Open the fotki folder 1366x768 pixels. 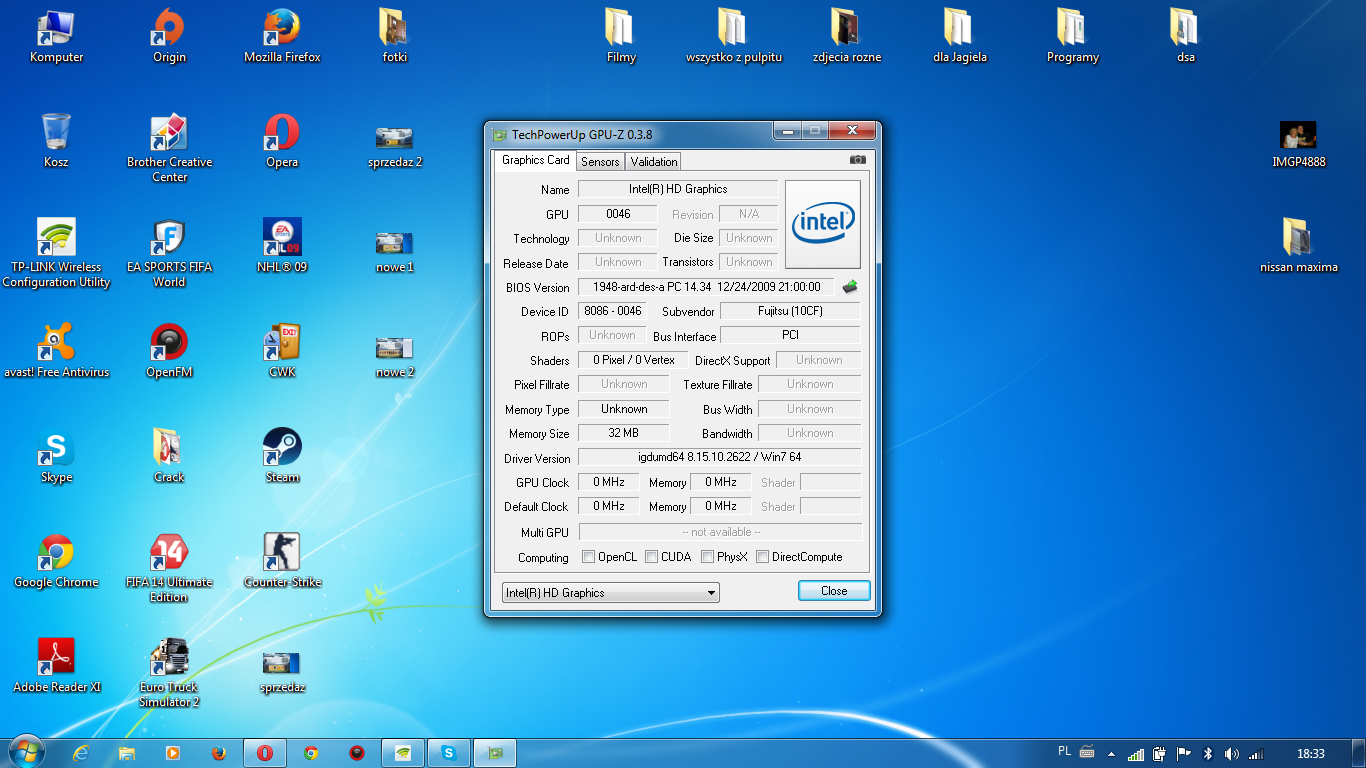[395, 37]
